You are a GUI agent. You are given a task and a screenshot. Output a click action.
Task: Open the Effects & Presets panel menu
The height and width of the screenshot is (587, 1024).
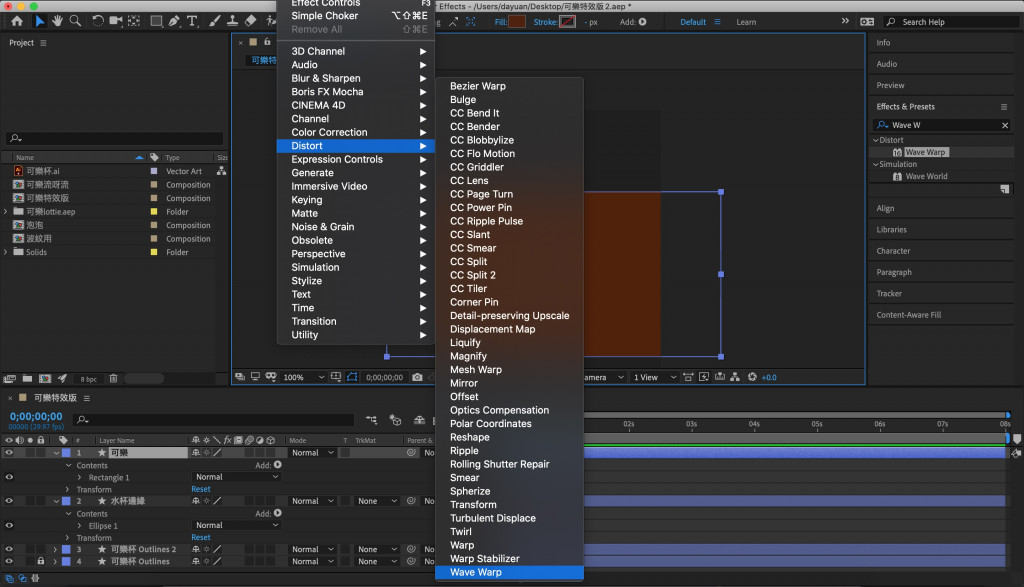1004,106
